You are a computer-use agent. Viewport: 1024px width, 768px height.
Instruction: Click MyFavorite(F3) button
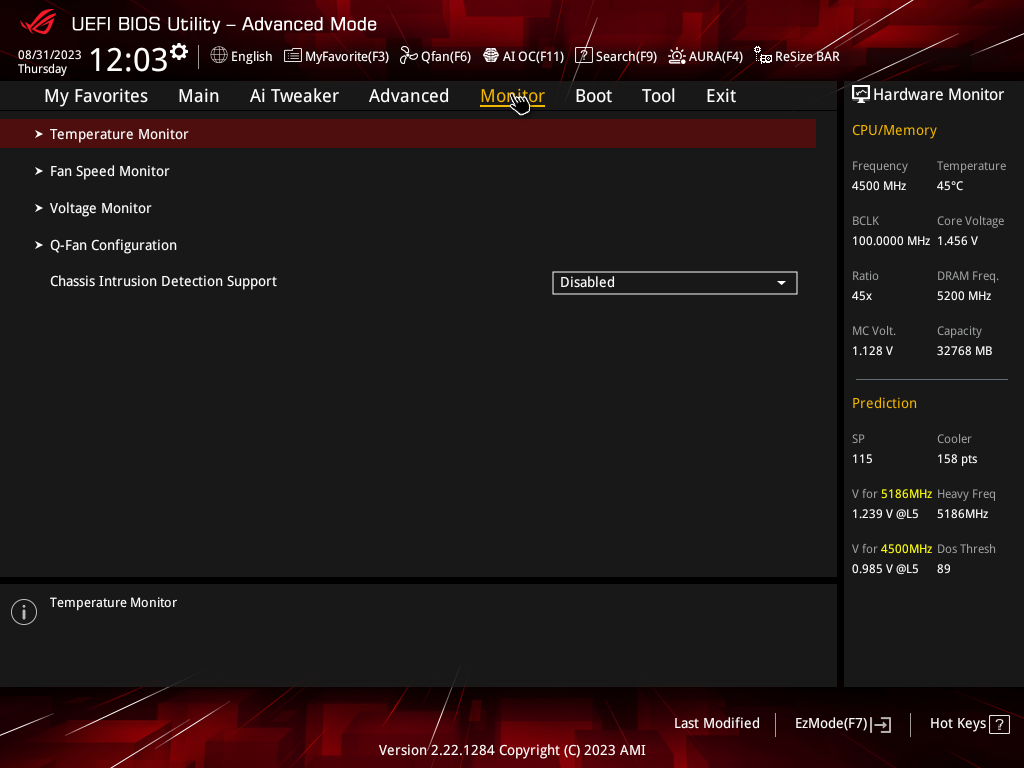(336, 56)
